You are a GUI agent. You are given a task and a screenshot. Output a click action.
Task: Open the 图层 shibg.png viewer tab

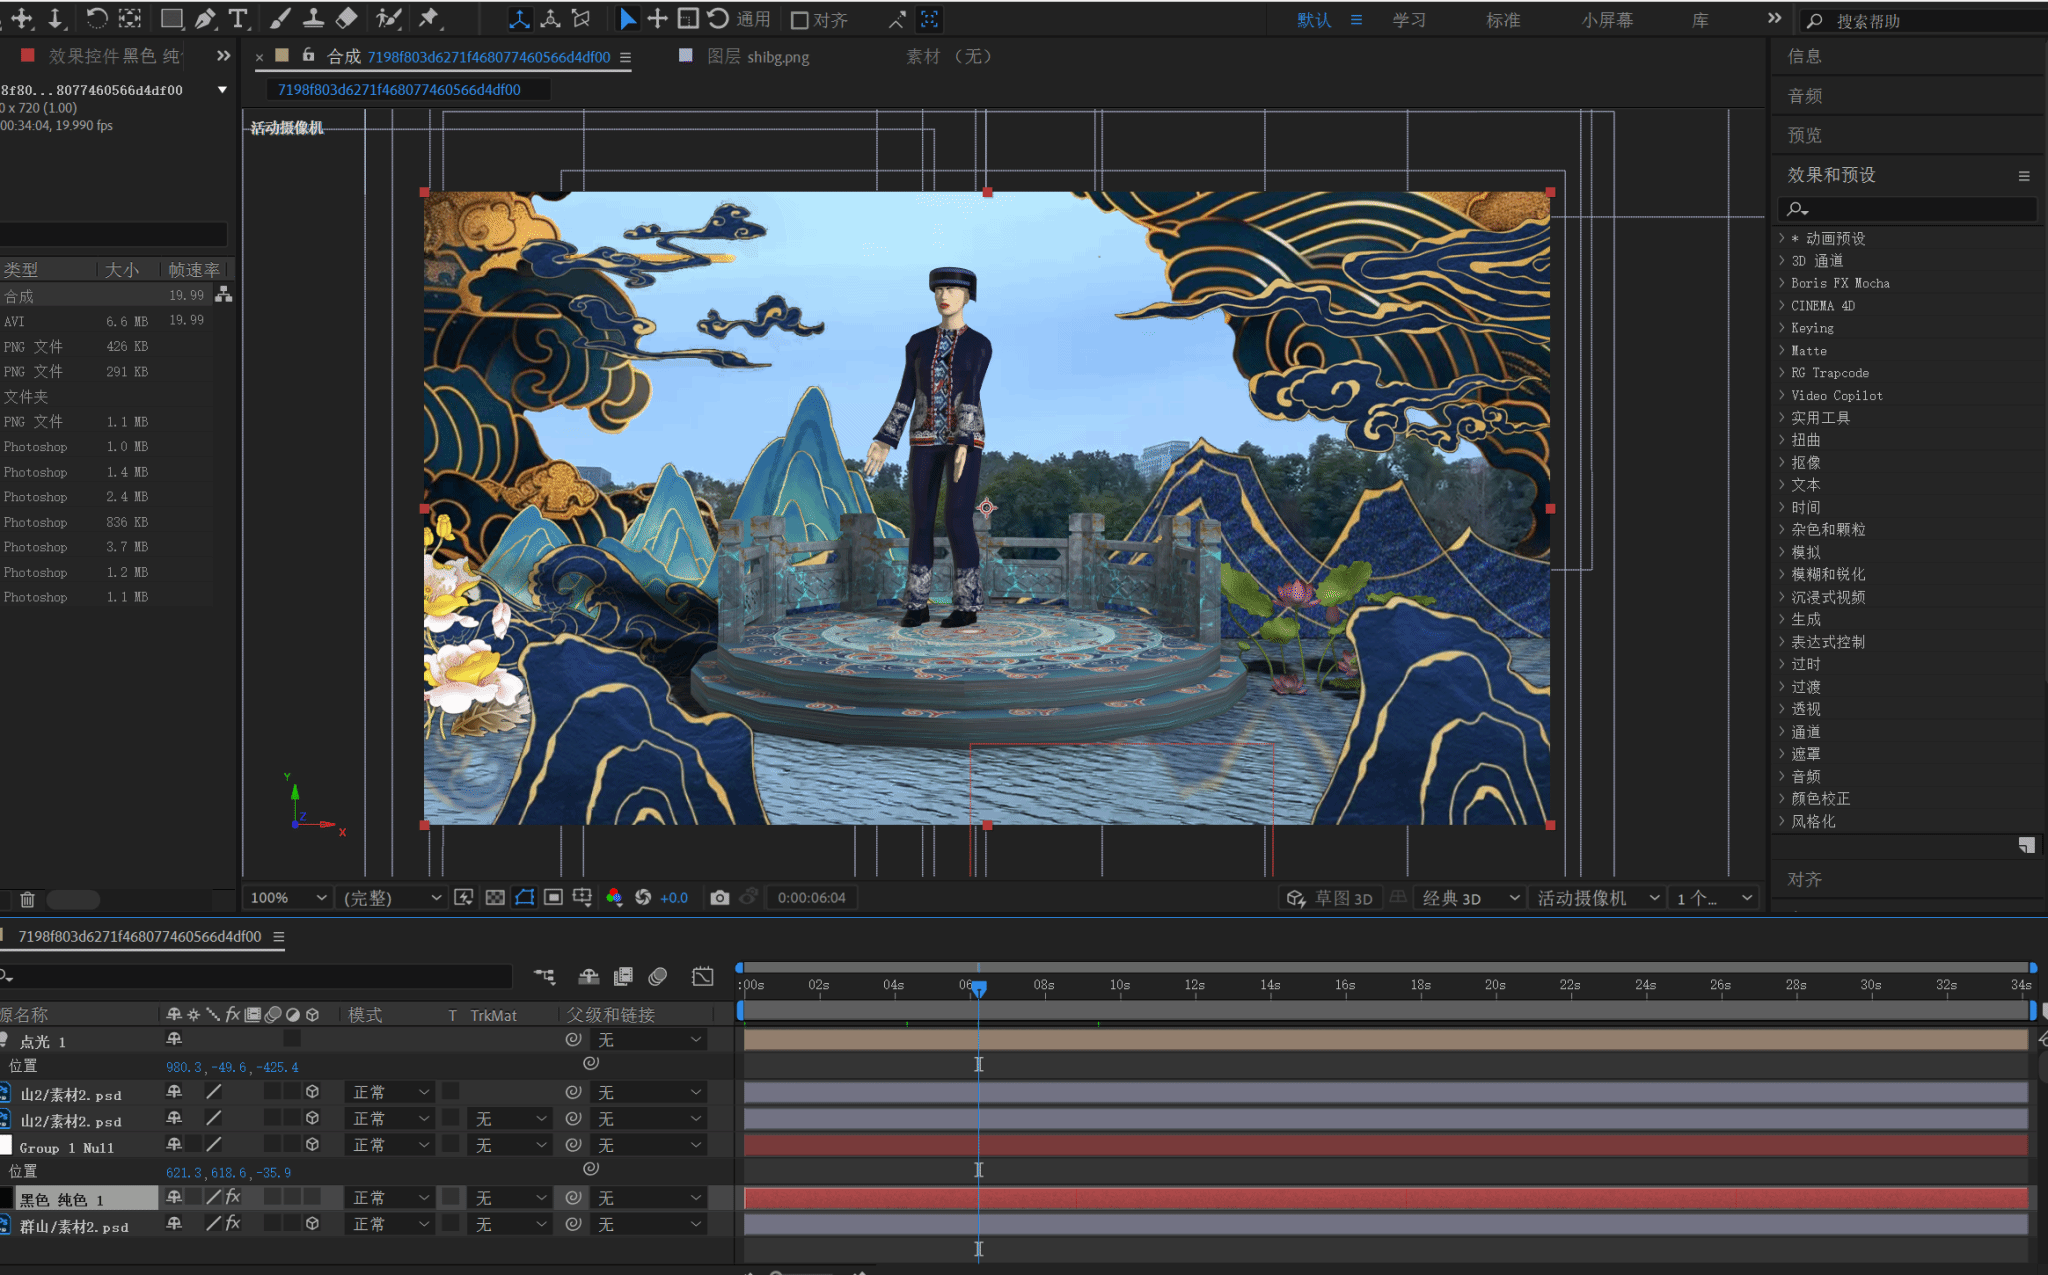pos(757,57)
